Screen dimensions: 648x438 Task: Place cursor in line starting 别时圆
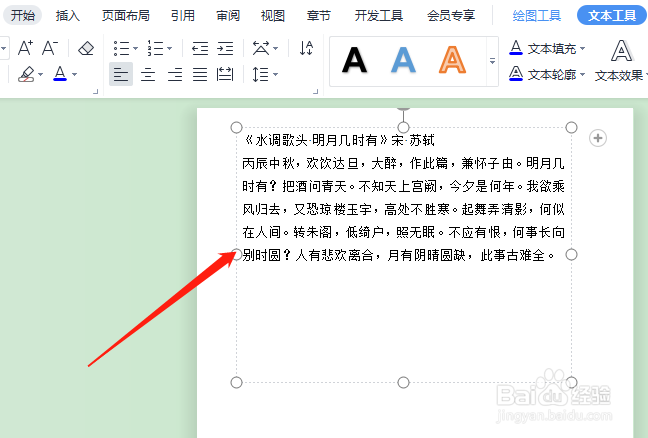coord(398,255)
